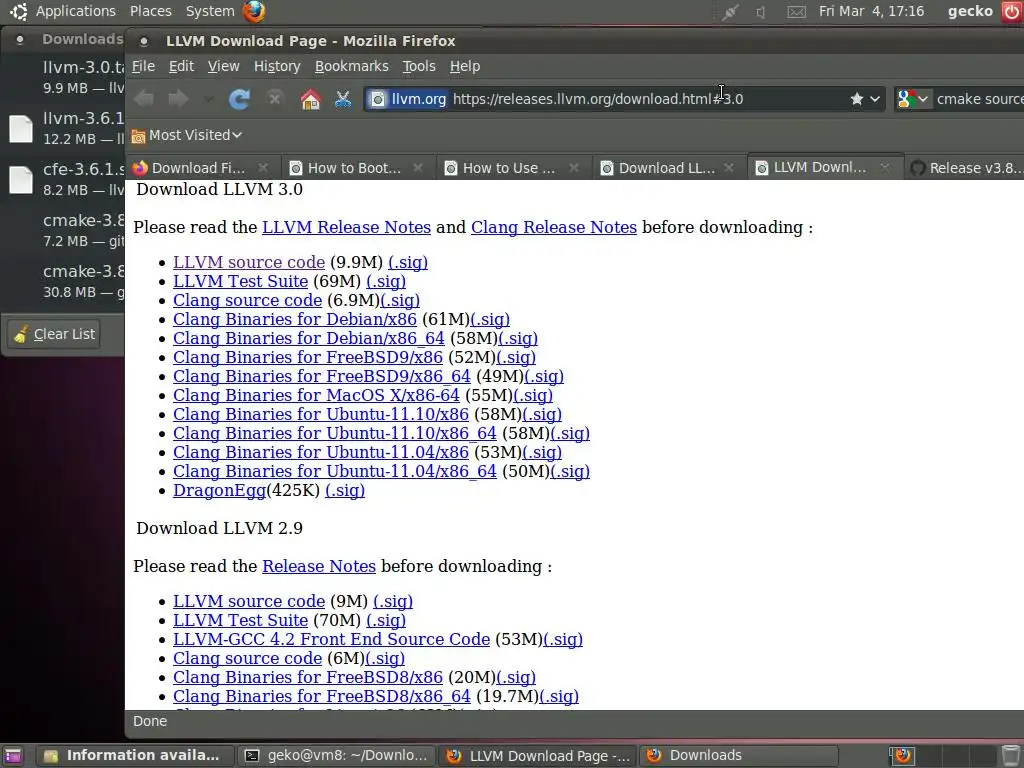This screenshot has height=768, width=1024.
Task: Open the File menu
Action: [x=143, y=66]
